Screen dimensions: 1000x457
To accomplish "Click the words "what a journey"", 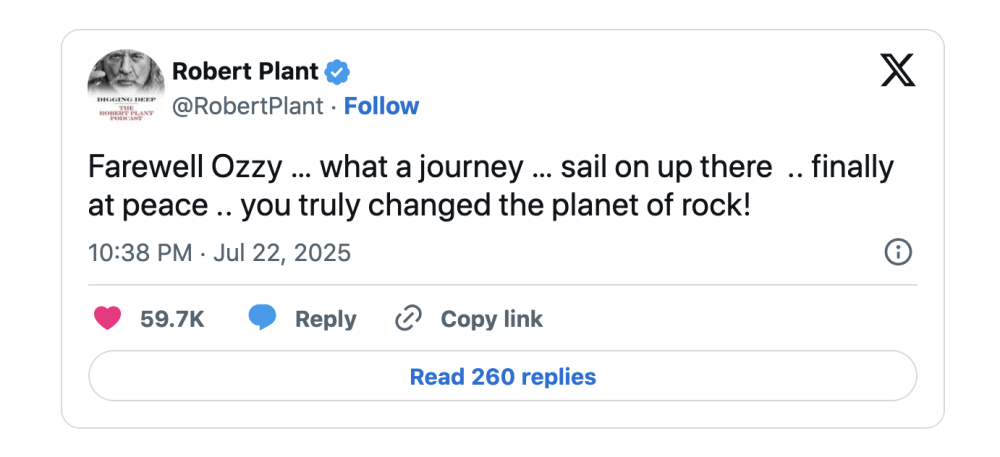I will point(421,166).
